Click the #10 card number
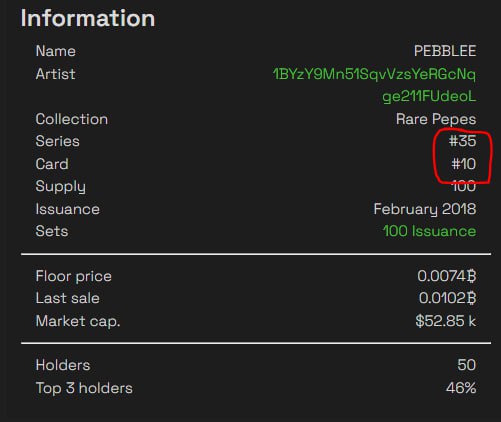 [x=464, y=164]
